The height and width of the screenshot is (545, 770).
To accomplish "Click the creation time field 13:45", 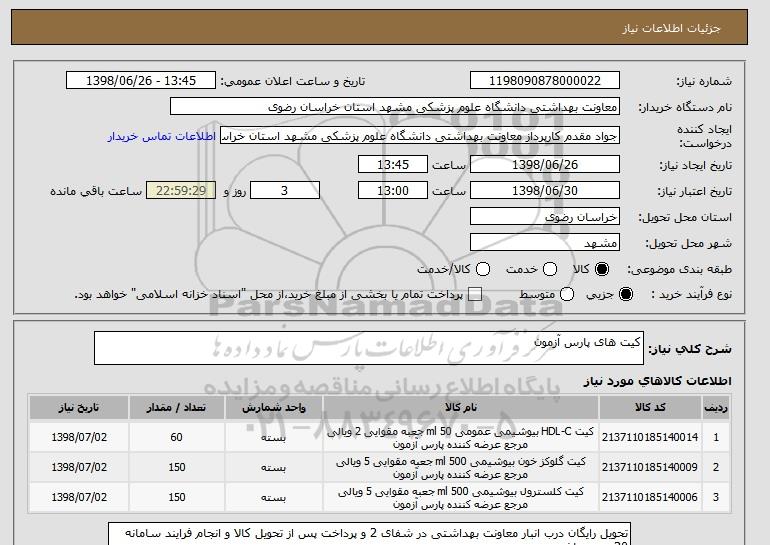I will pyautogui.click(x=393, y=164).
